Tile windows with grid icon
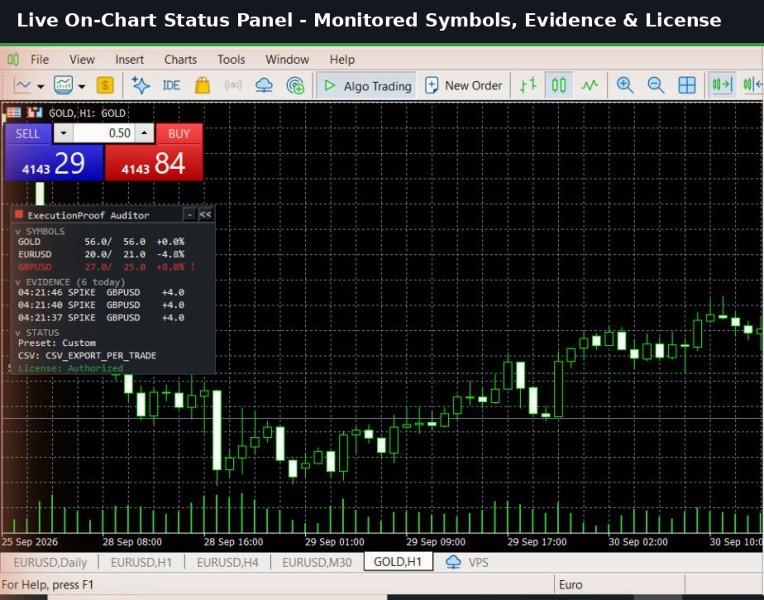Image resolution: width=764 pixels, height=600 pixels. (x=687, y=86)
